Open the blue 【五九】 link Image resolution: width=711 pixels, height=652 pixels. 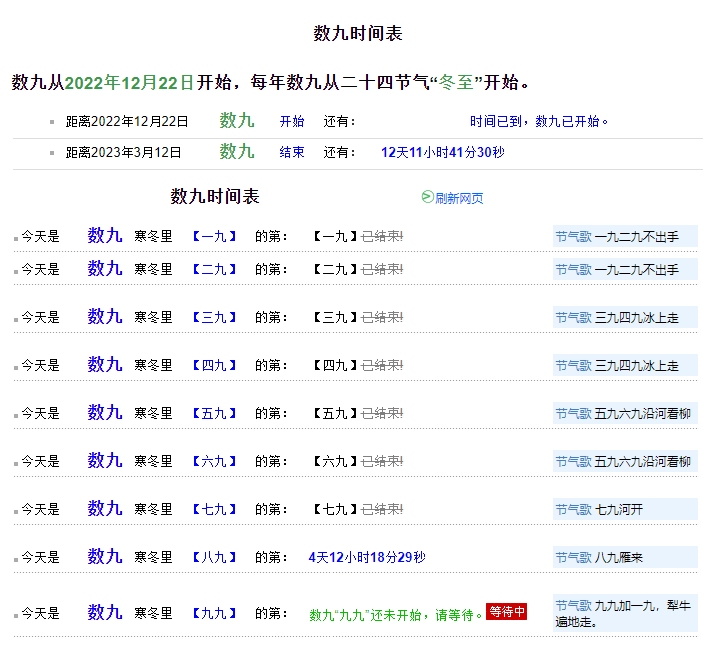(x=214, y=414)
